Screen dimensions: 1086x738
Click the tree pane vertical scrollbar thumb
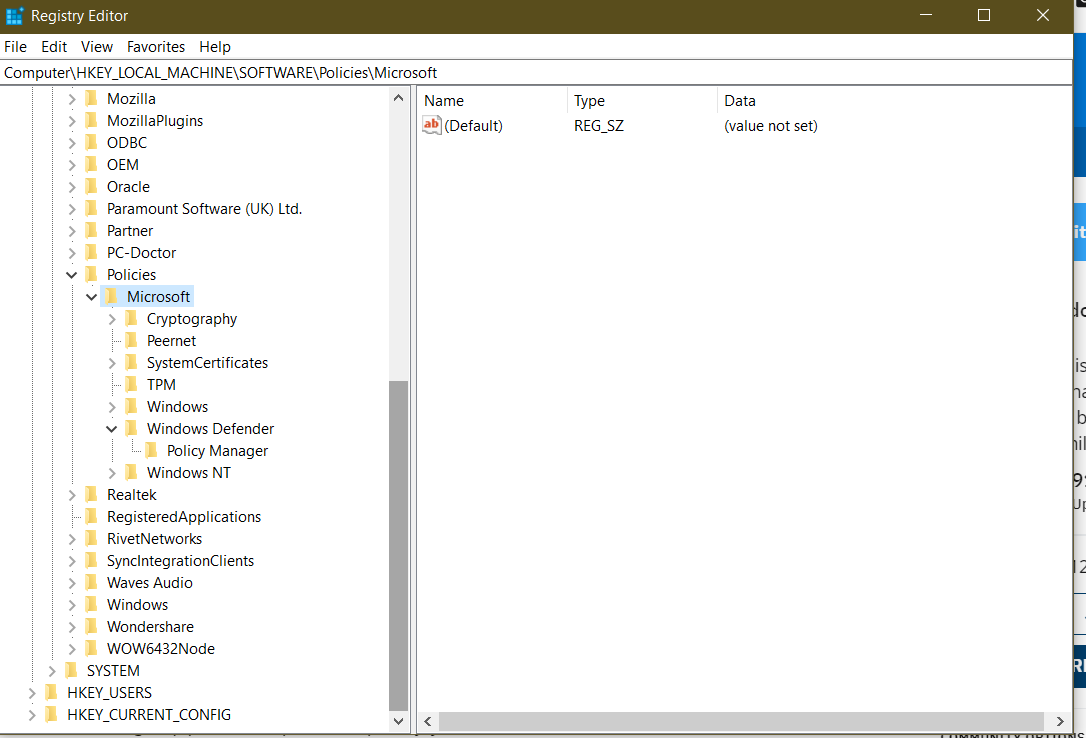click(398, 546)
